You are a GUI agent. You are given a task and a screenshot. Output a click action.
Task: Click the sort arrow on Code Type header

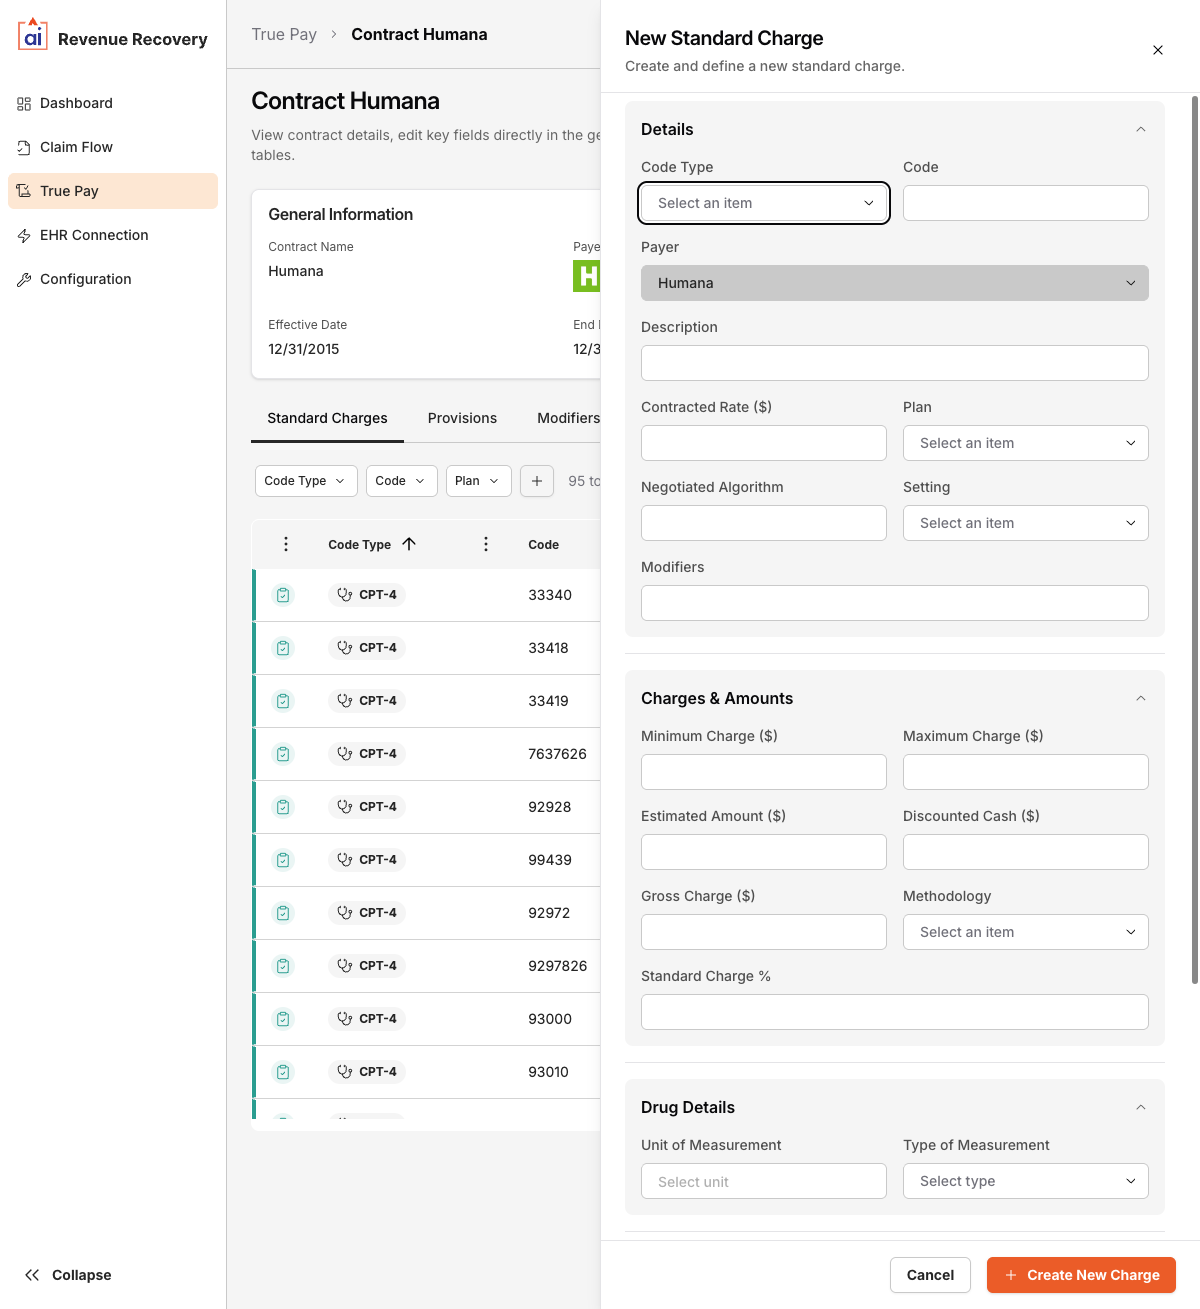[x=409, y=544]
